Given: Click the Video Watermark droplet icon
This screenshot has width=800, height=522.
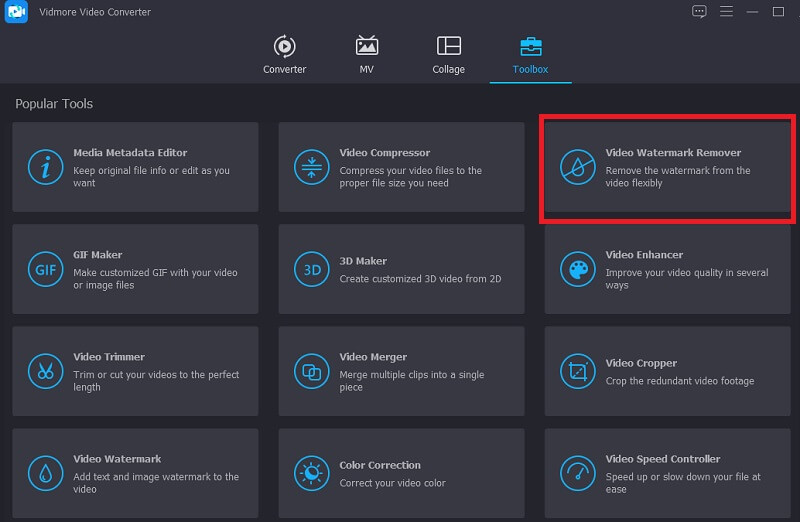Looking at the screenshot, I should (45, 472).
